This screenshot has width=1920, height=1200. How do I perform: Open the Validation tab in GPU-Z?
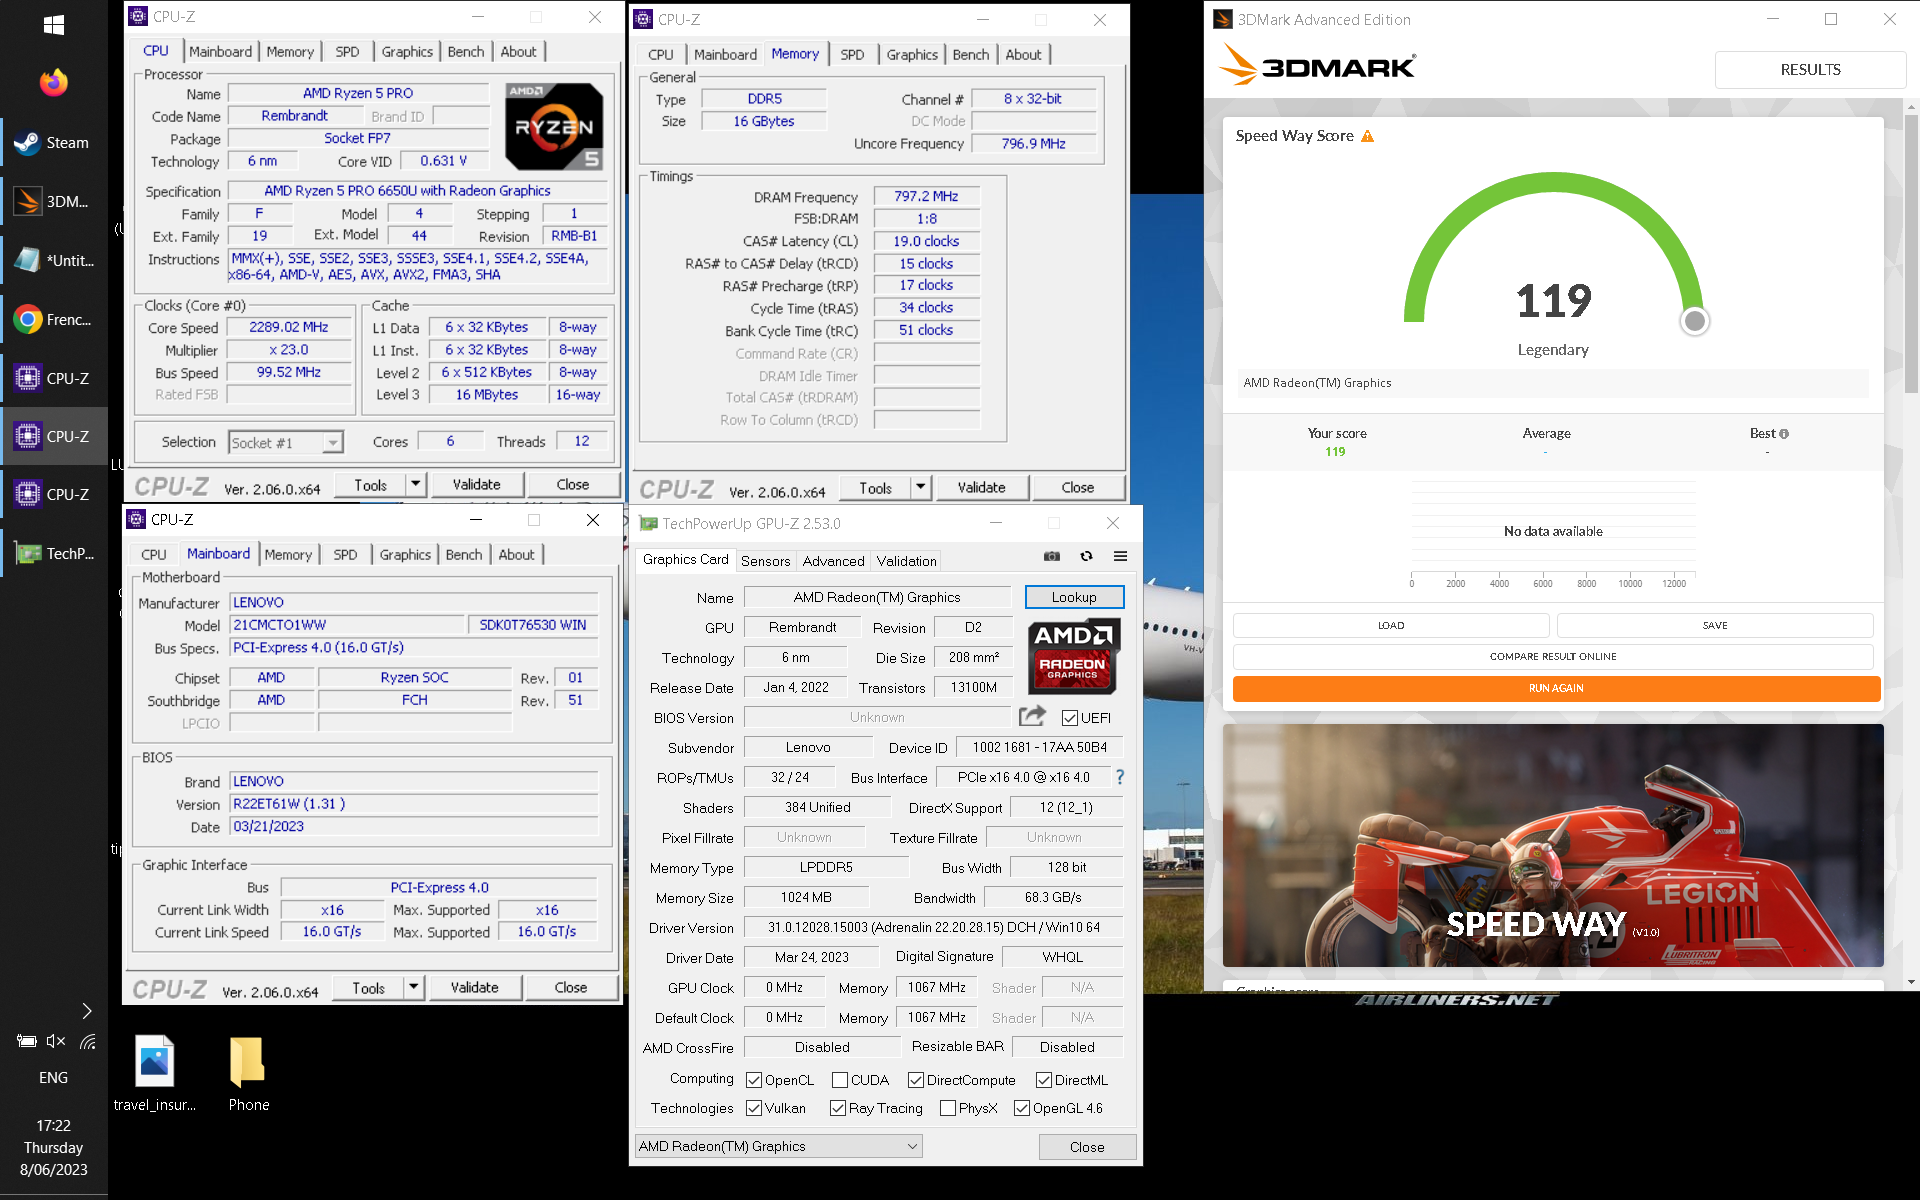tap(907, 561)
